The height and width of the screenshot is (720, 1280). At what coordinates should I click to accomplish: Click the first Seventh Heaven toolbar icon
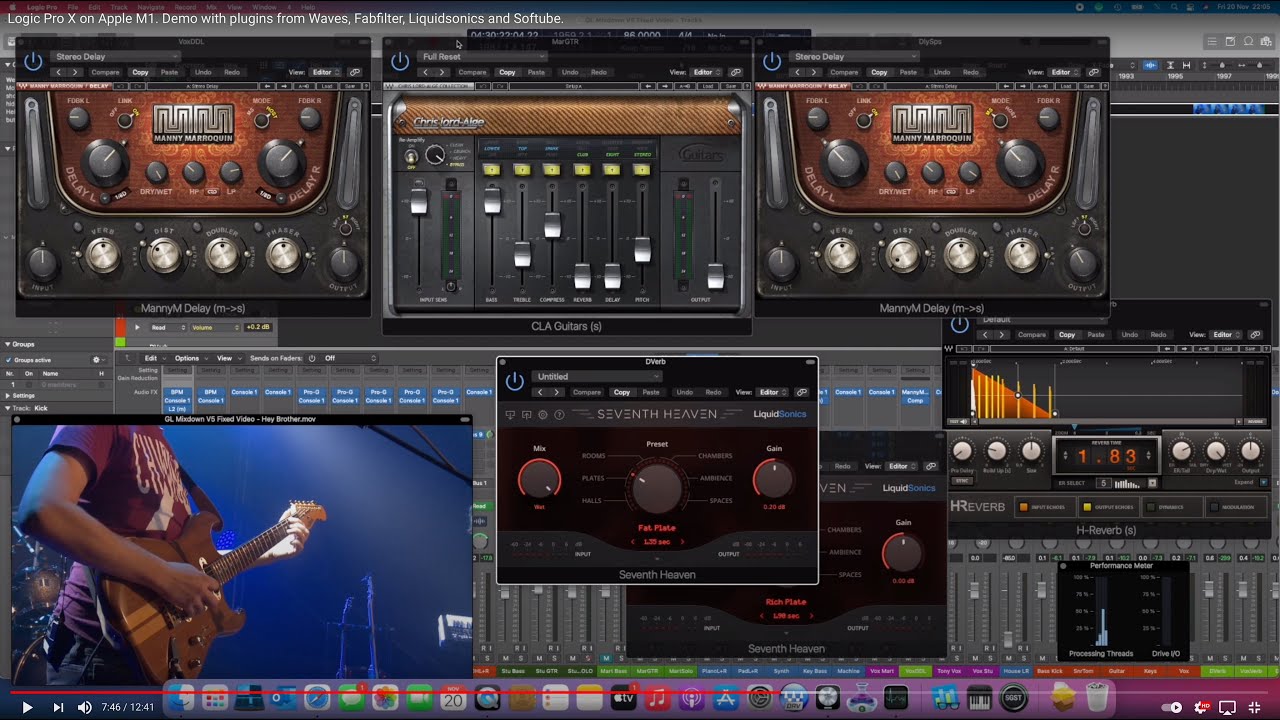pos(511,414)
